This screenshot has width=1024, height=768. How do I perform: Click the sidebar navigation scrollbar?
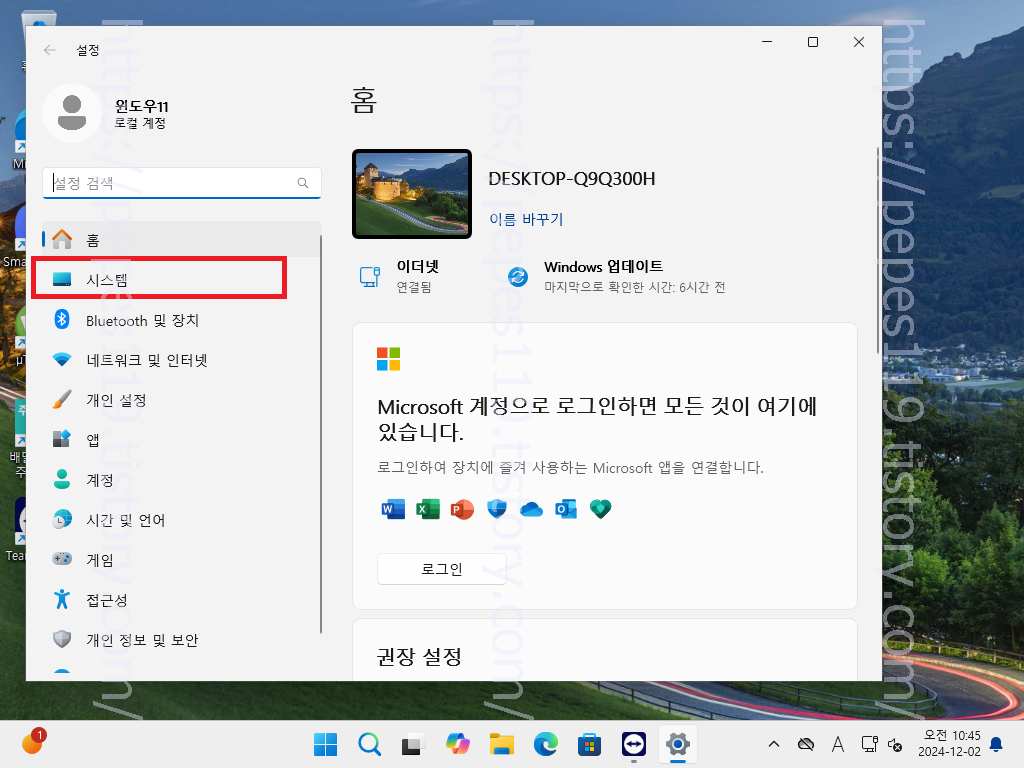tap(321, 434)
